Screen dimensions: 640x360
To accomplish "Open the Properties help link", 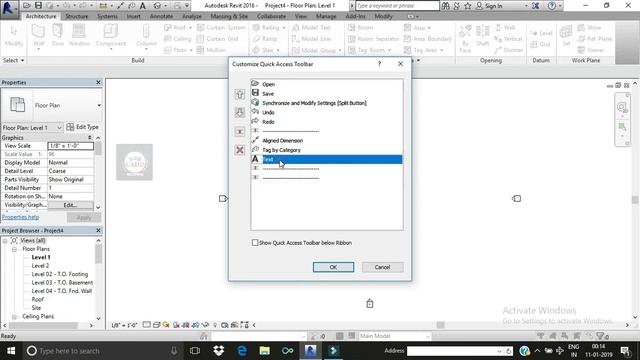I will [x=20, y=217].
